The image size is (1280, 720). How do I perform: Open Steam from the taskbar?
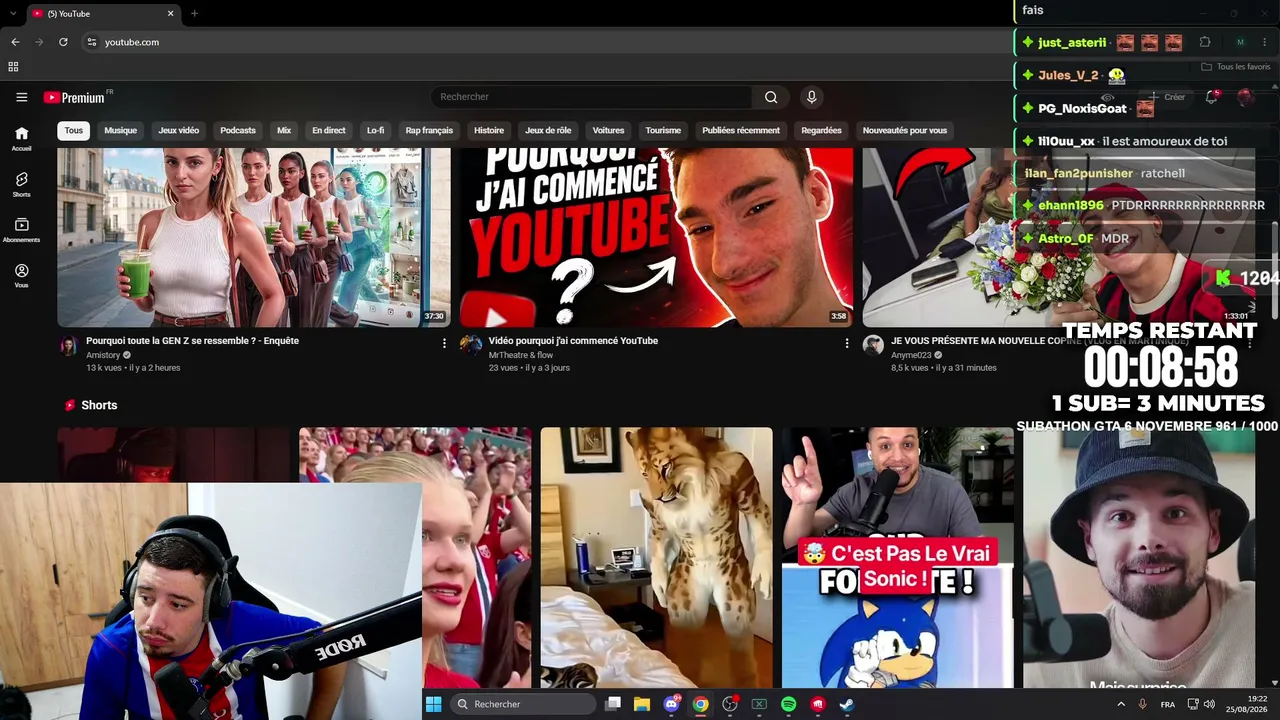coord(846,704)
